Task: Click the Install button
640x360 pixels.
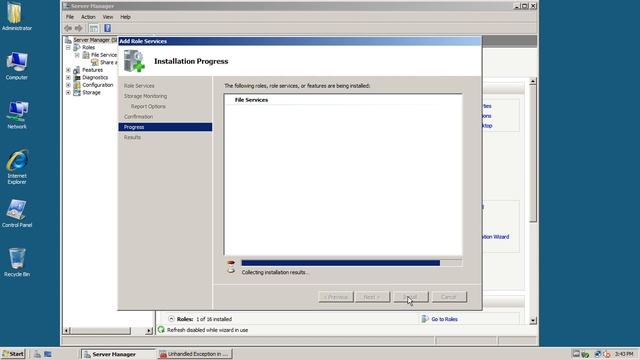Action: 411,297
